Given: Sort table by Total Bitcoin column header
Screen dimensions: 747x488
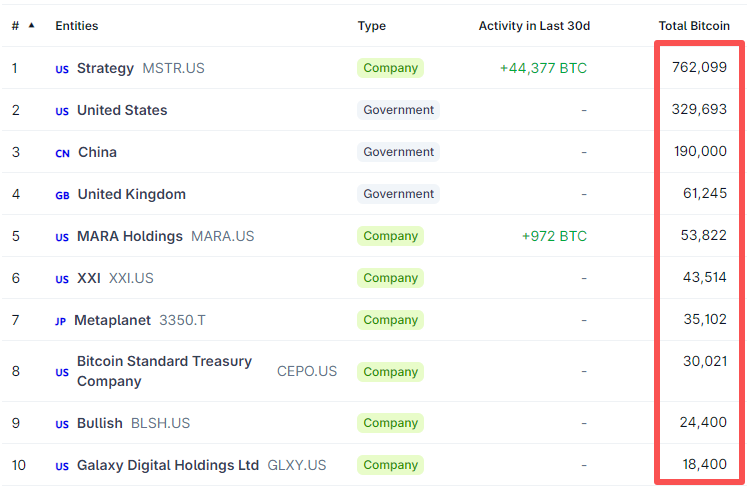Looking at the screenshot, I should click(x=694, y=26).
